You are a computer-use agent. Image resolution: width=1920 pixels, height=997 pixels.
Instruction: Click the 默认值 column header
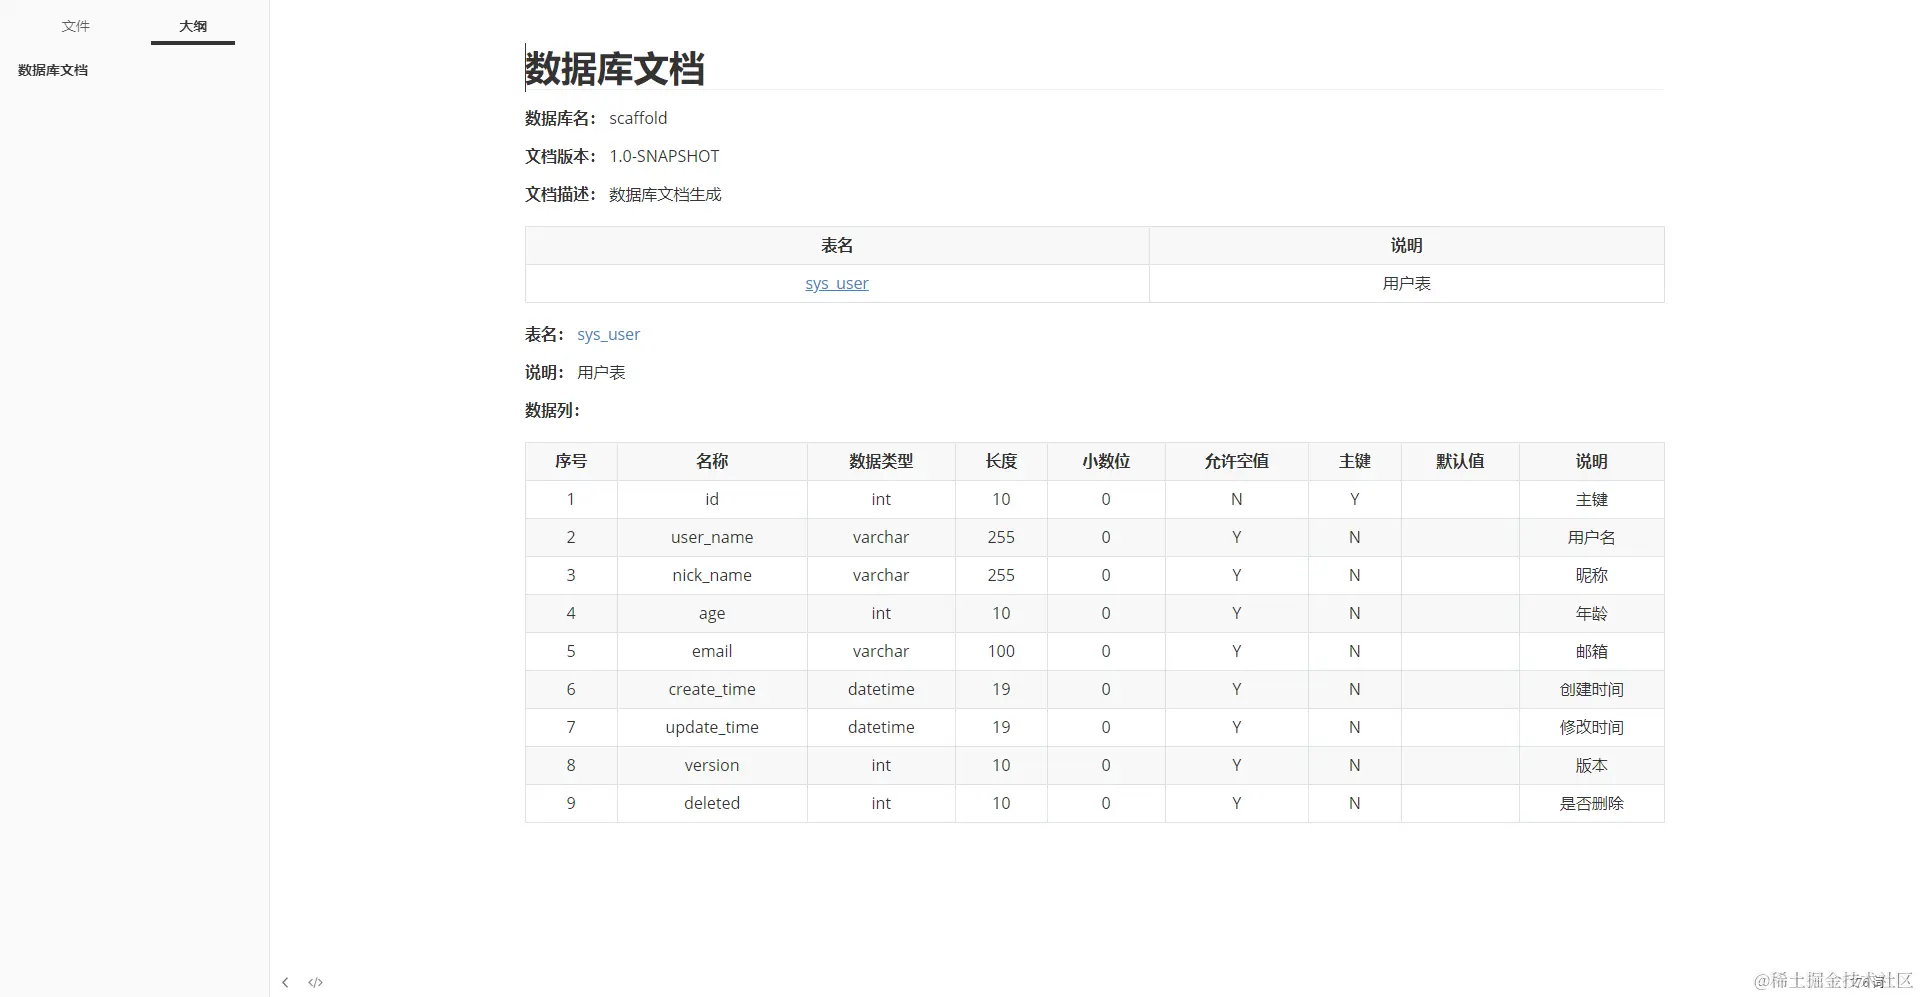pos(1460,461)
